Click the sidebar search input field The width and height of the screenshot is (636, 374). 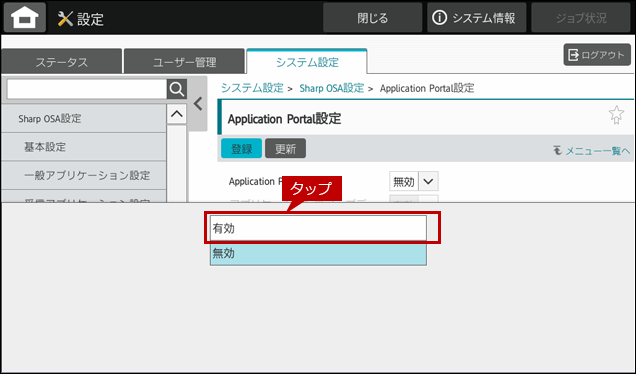[x=87, y=89]
